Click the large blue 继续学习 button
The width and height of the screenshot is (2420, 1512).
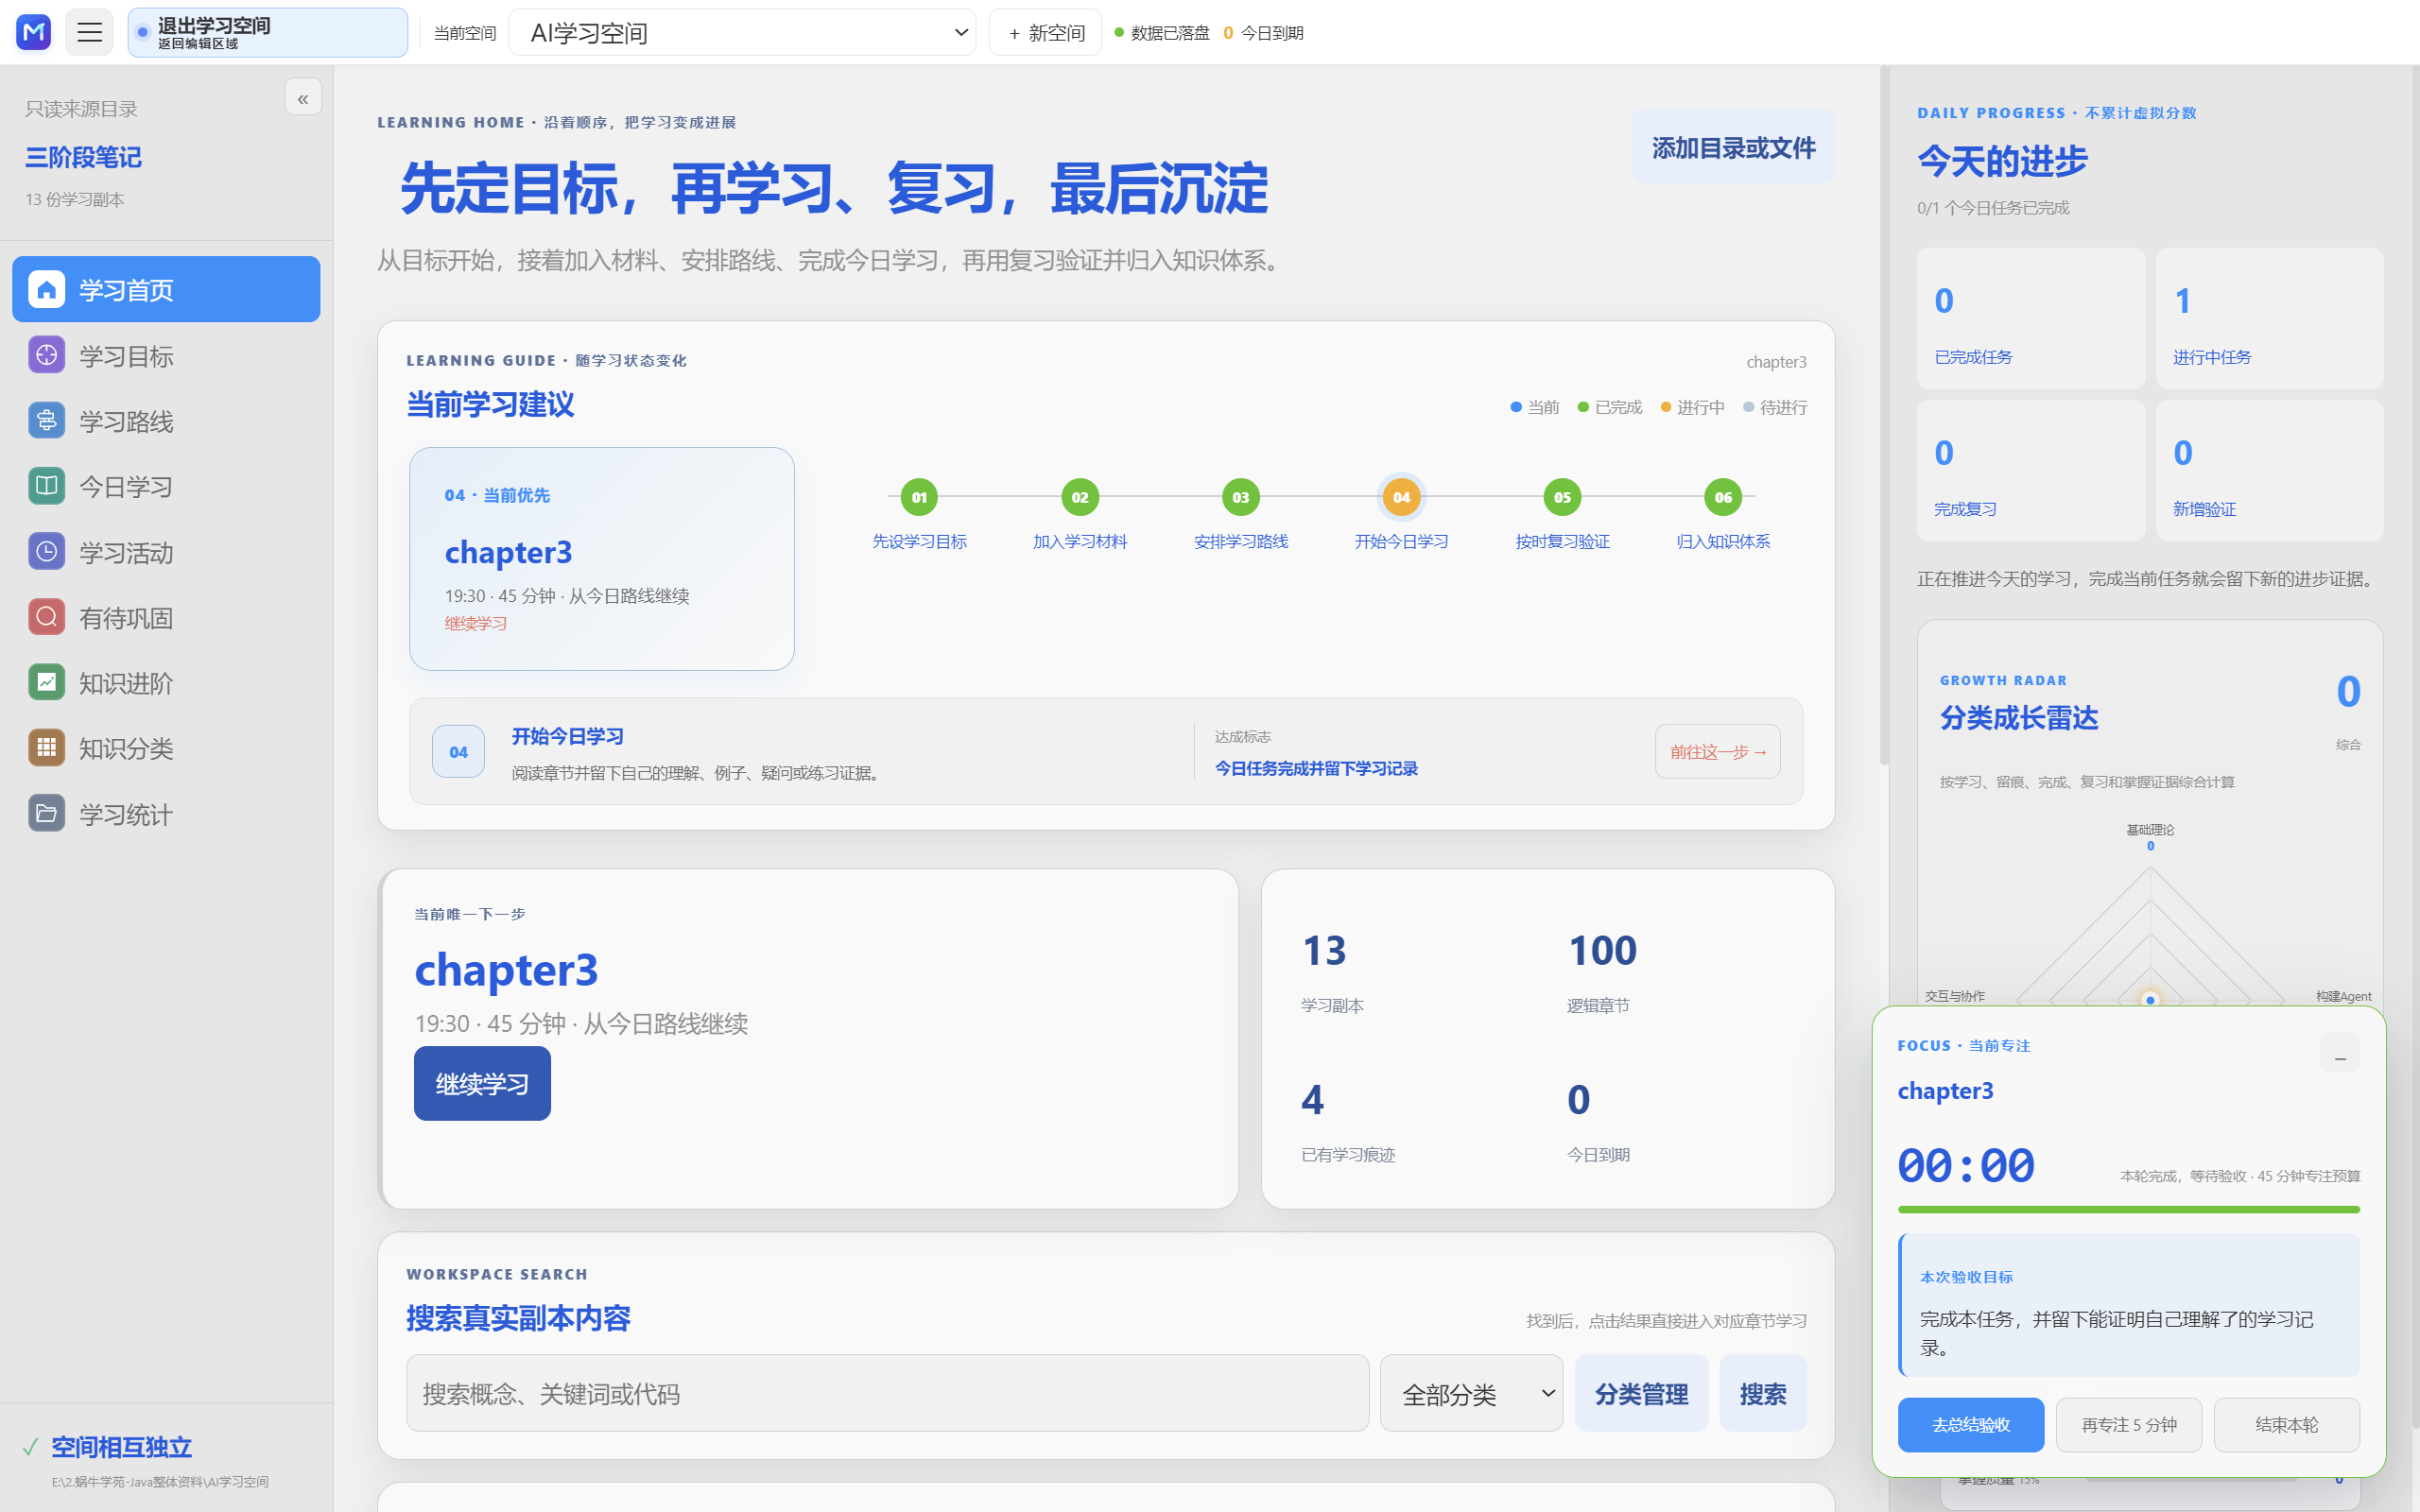click(x=482, y=1083)
